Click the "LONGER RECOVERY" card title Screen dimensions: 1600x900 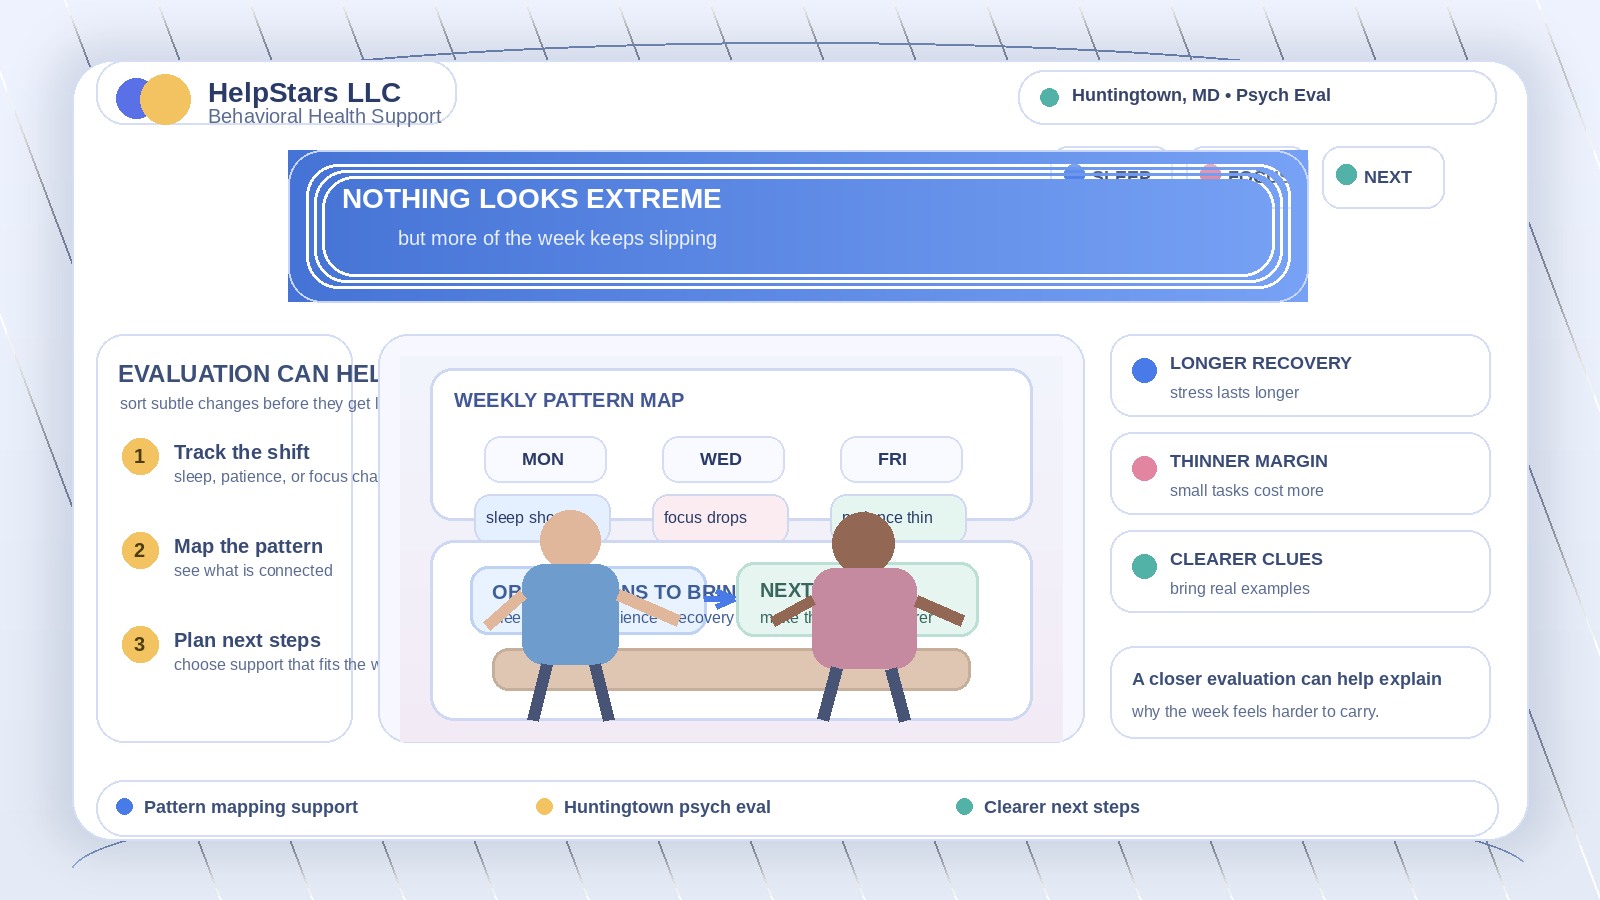click(x=1260, y=363)
